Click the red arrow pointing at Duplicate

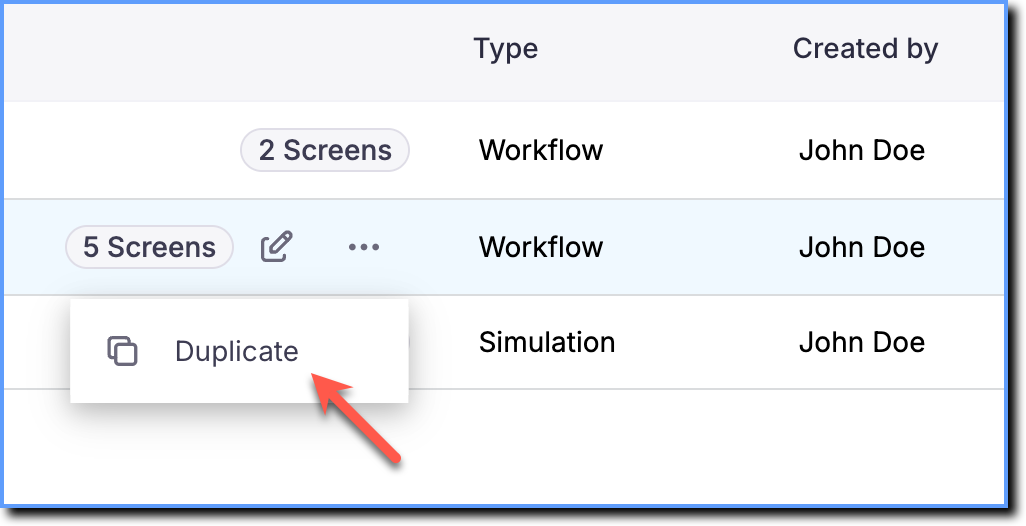point(354,417)
